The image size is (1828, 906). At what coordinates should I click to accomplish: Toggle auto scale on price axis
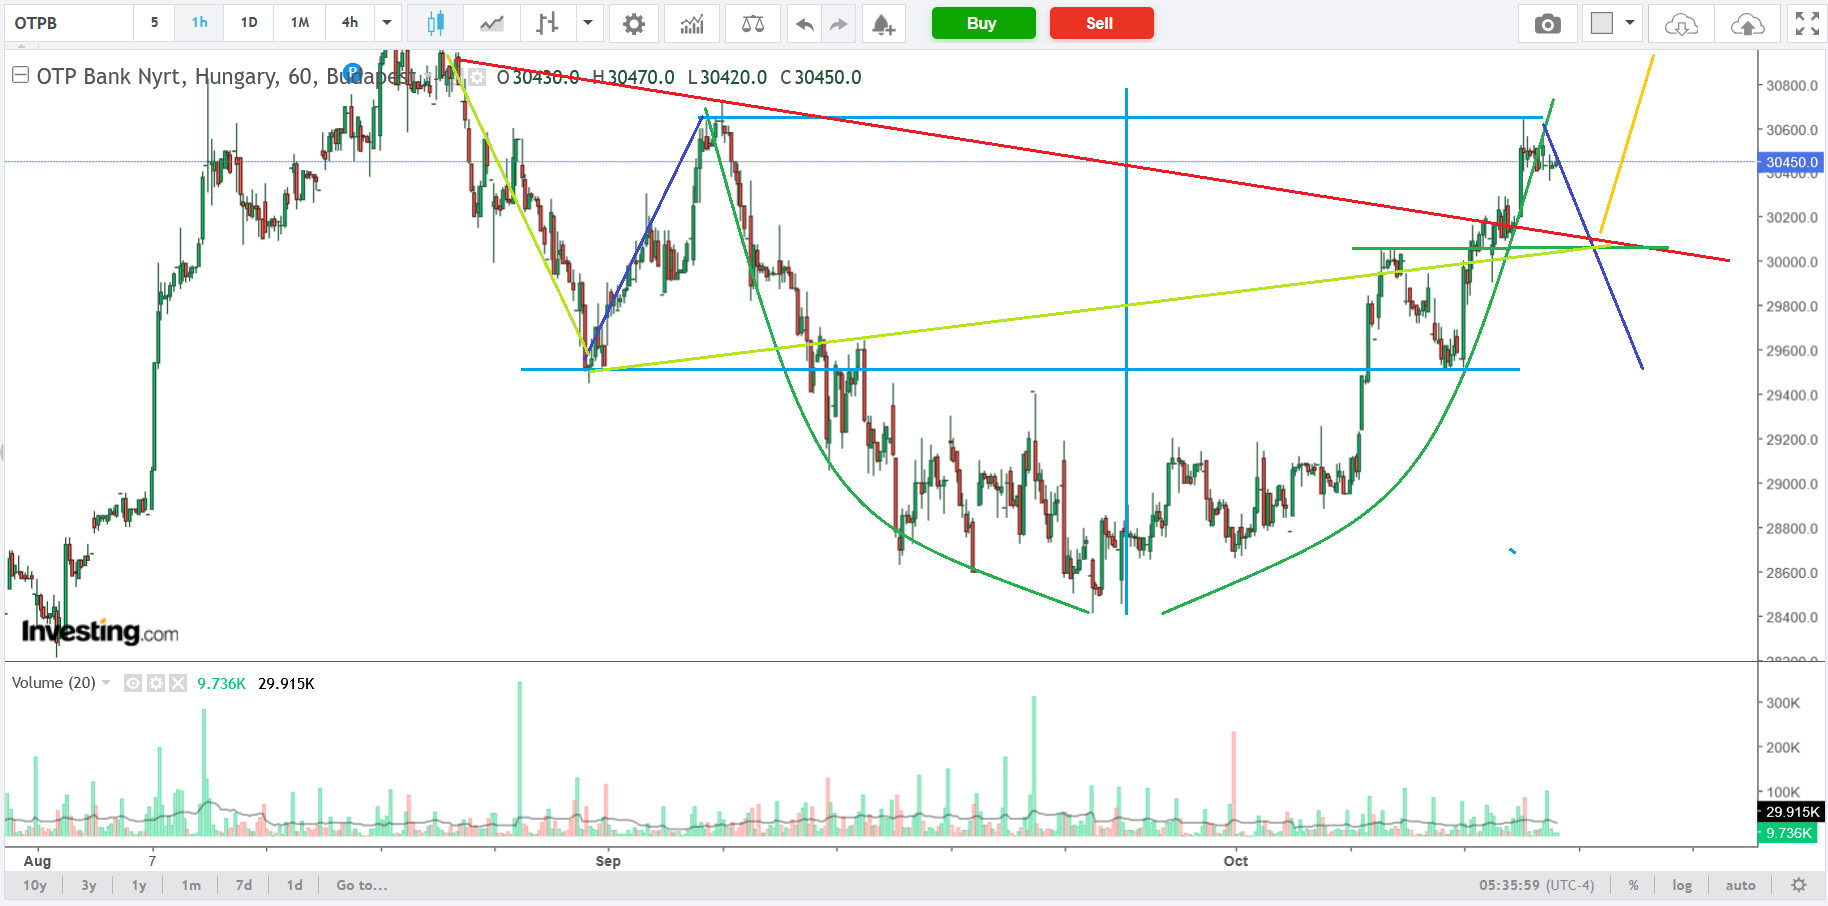click(1740, 885)
